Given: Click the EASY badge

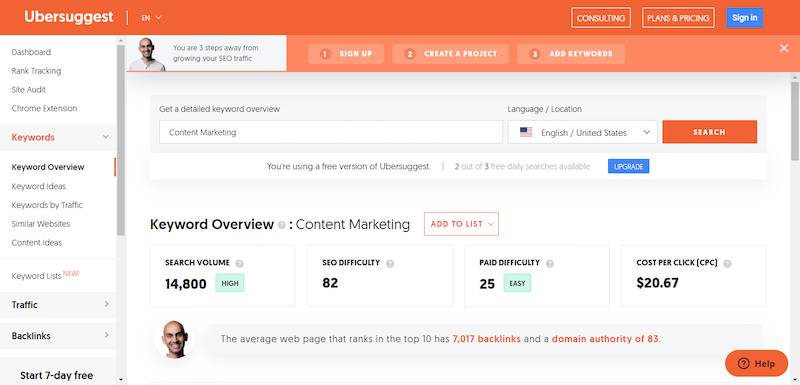Looking at the screenshot, I should click(517, 283).
